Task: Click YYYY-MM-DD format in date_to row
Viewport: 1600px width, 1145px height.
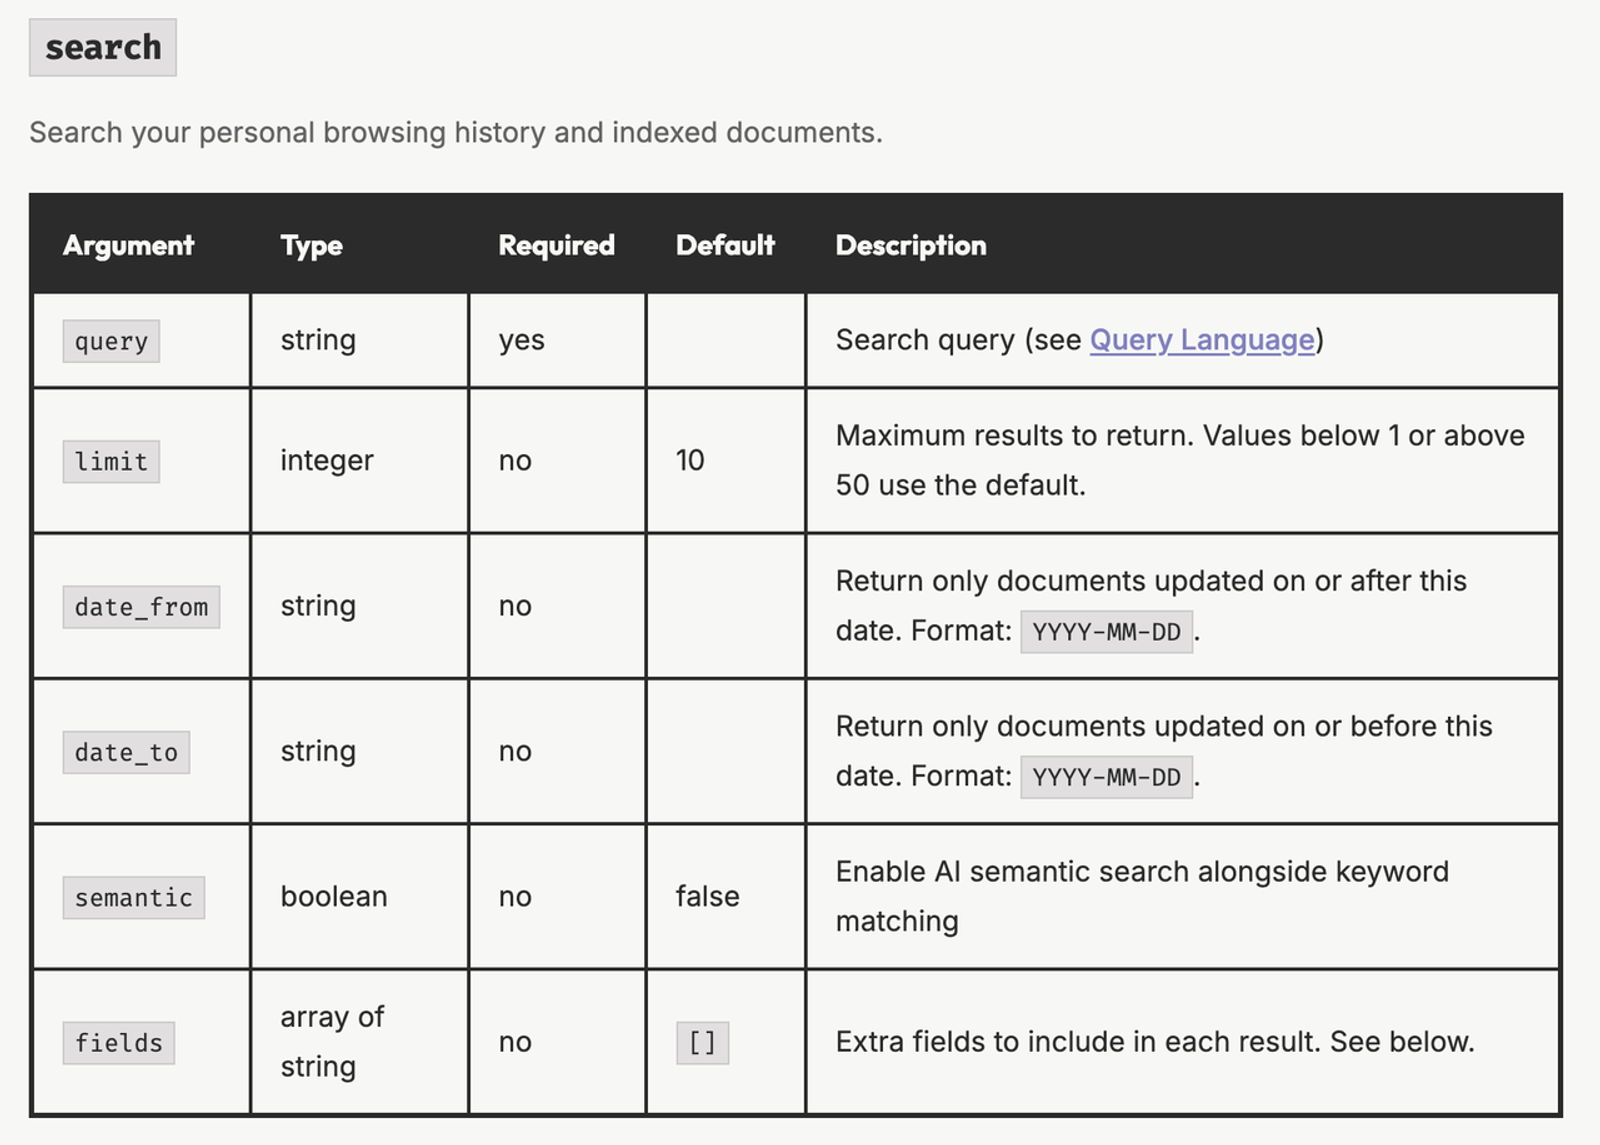Action: pyautogui.click(x=1106, y=777)
